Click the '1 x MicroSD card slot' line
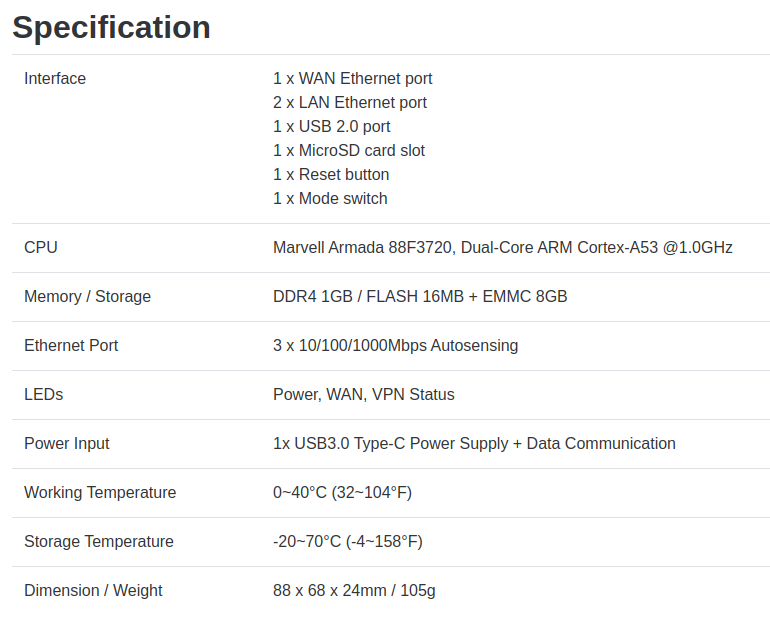Image resolution: width=770 pixels, height=628 pixels. pyautogui.click(x=349, y=151)
